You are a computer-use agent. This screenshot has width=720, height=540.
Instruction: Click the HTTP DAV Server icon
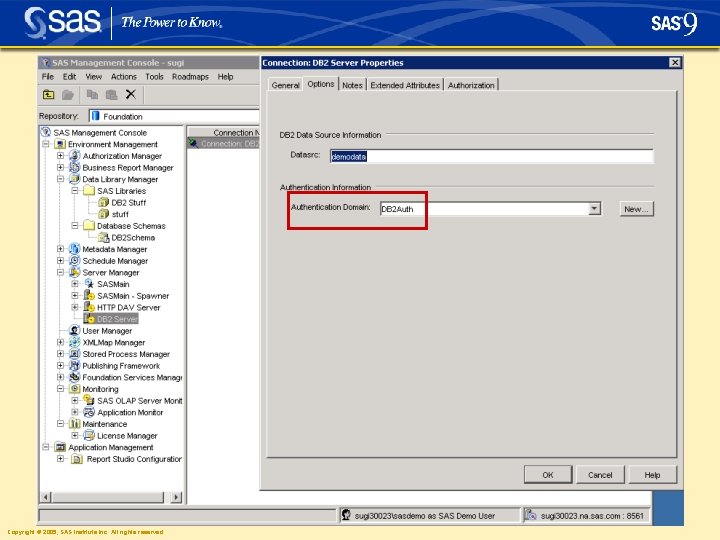89,307
